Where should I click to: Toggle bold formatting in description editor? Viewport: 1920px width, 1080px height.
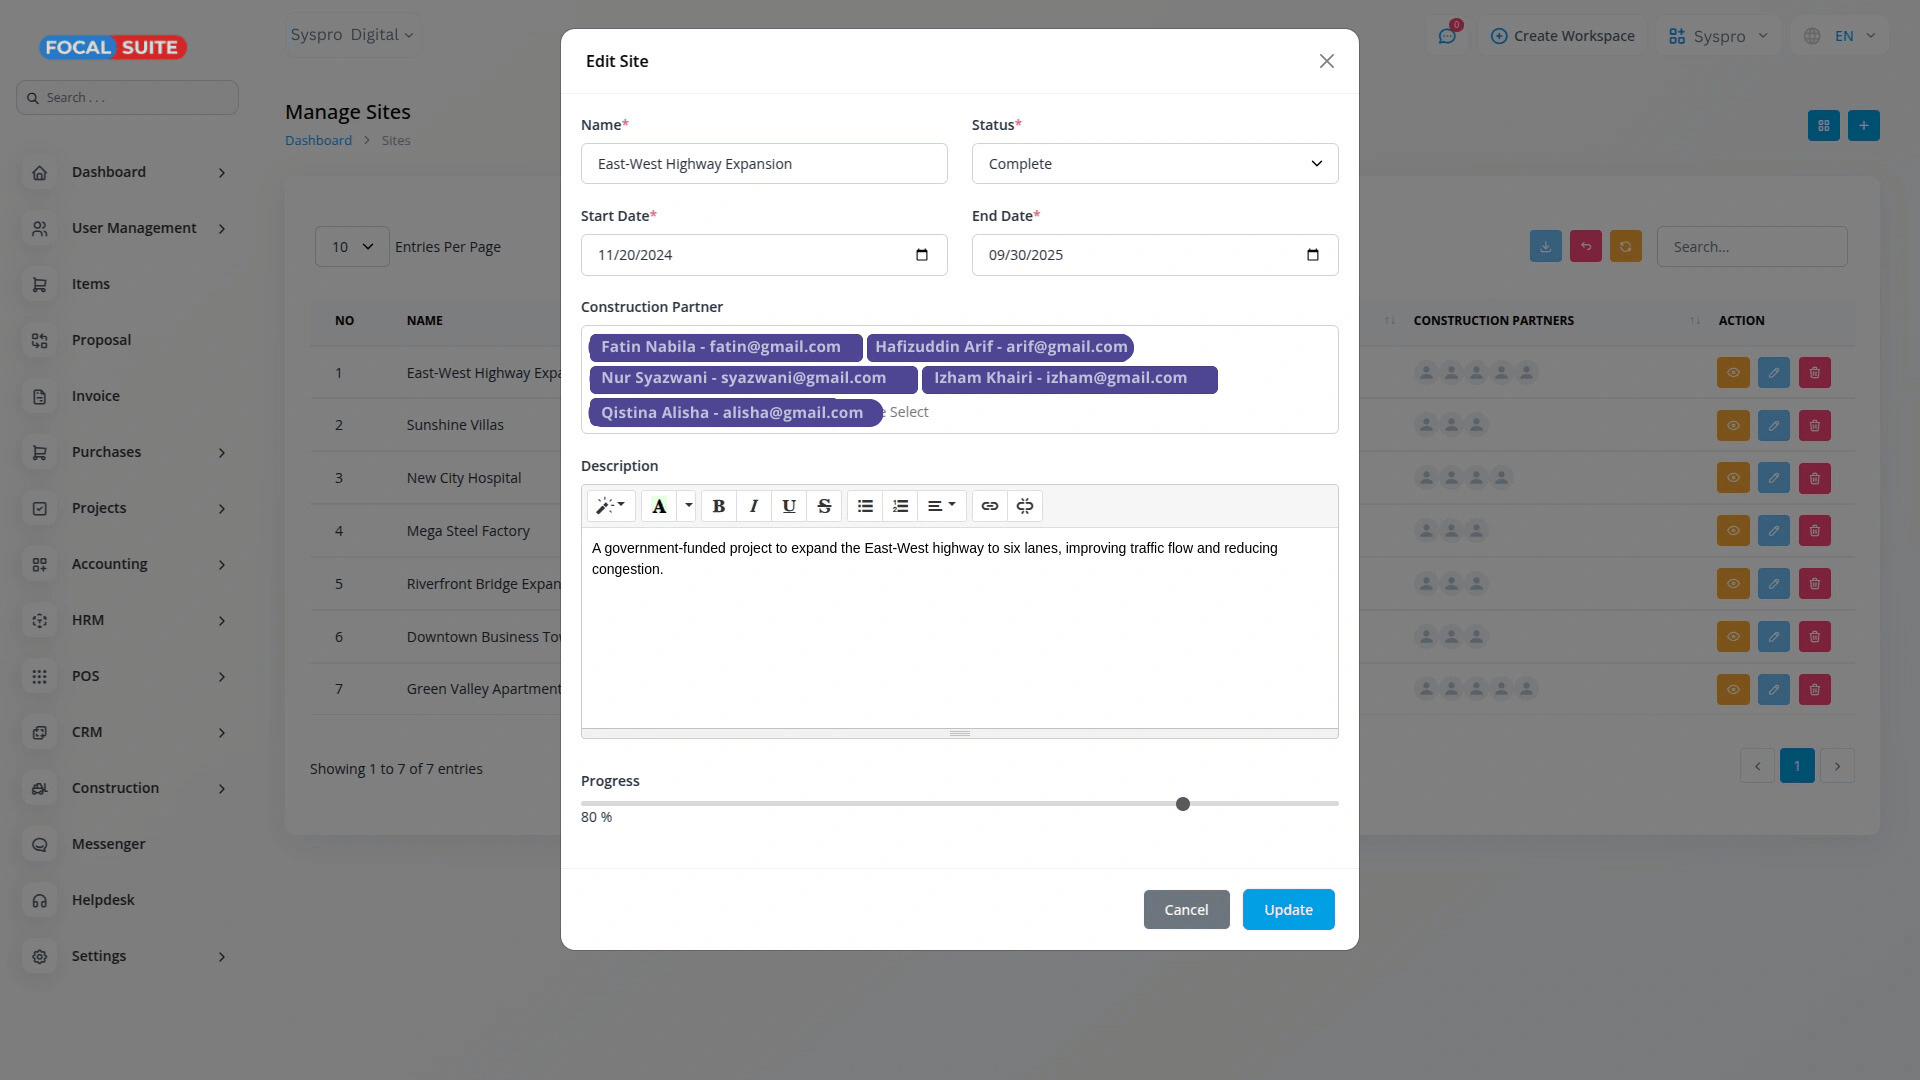tap(718, 506)
